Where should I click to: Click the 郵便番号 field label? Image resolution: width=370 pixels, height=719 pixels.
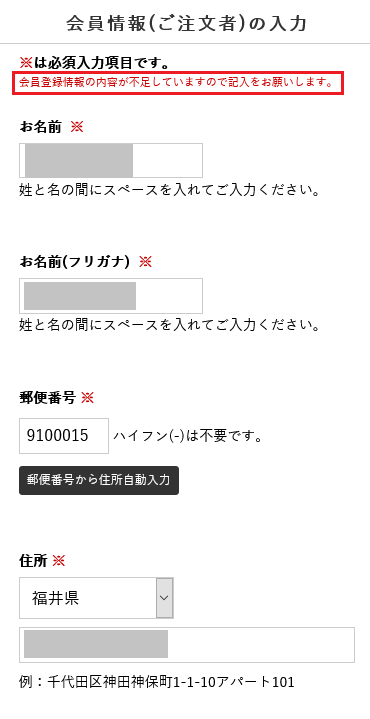point(47,398)
